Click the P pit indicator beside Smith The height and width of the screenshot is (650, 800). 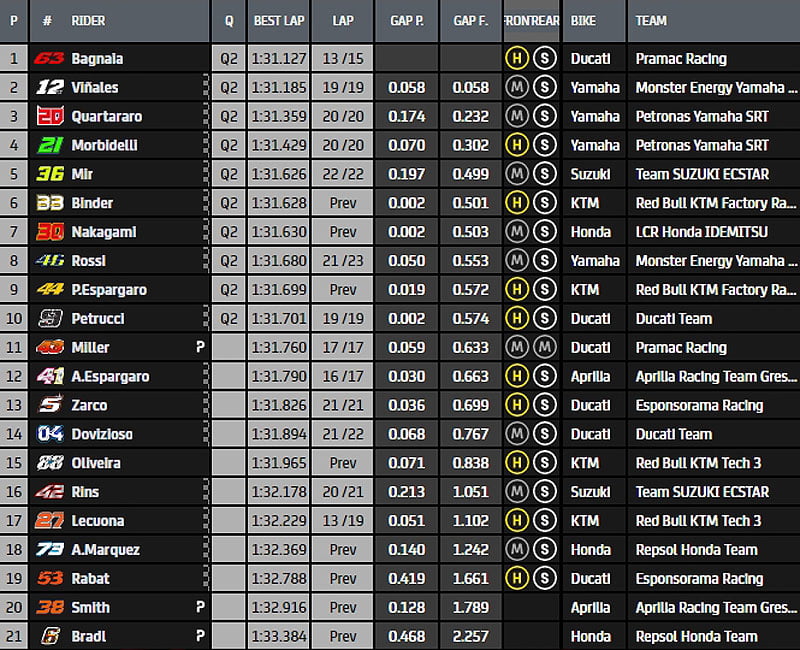(x=200, y=608)
